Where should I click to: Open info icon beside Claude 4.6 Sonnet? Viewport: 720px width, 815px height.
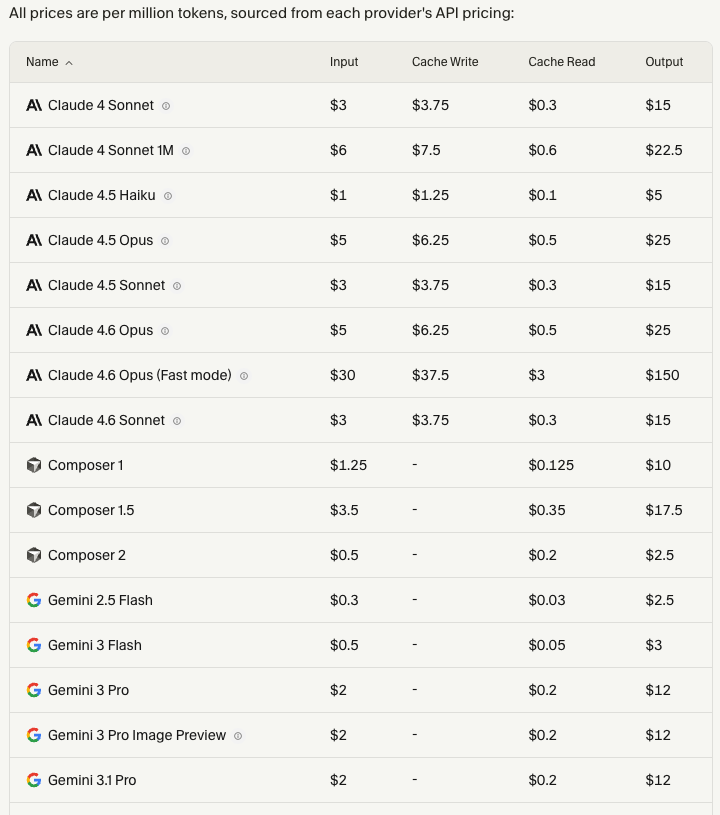(177, 421)
